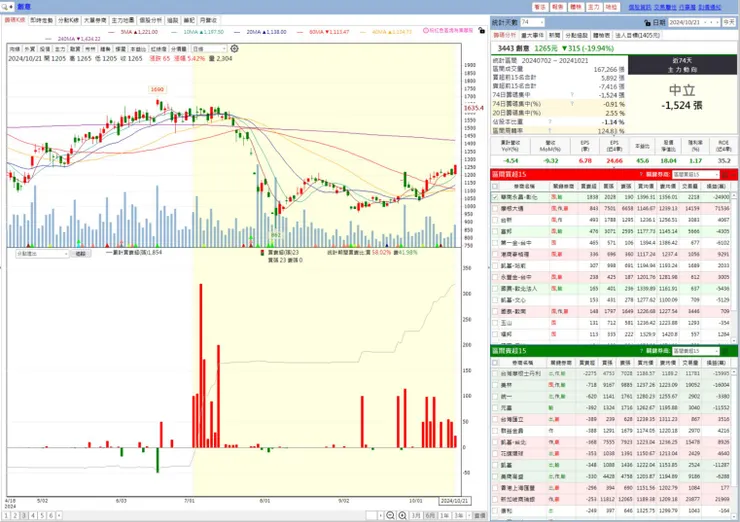Click the question mark icon in the red 區間買超15 header
740x522 pixels.
tap(640, 175)
